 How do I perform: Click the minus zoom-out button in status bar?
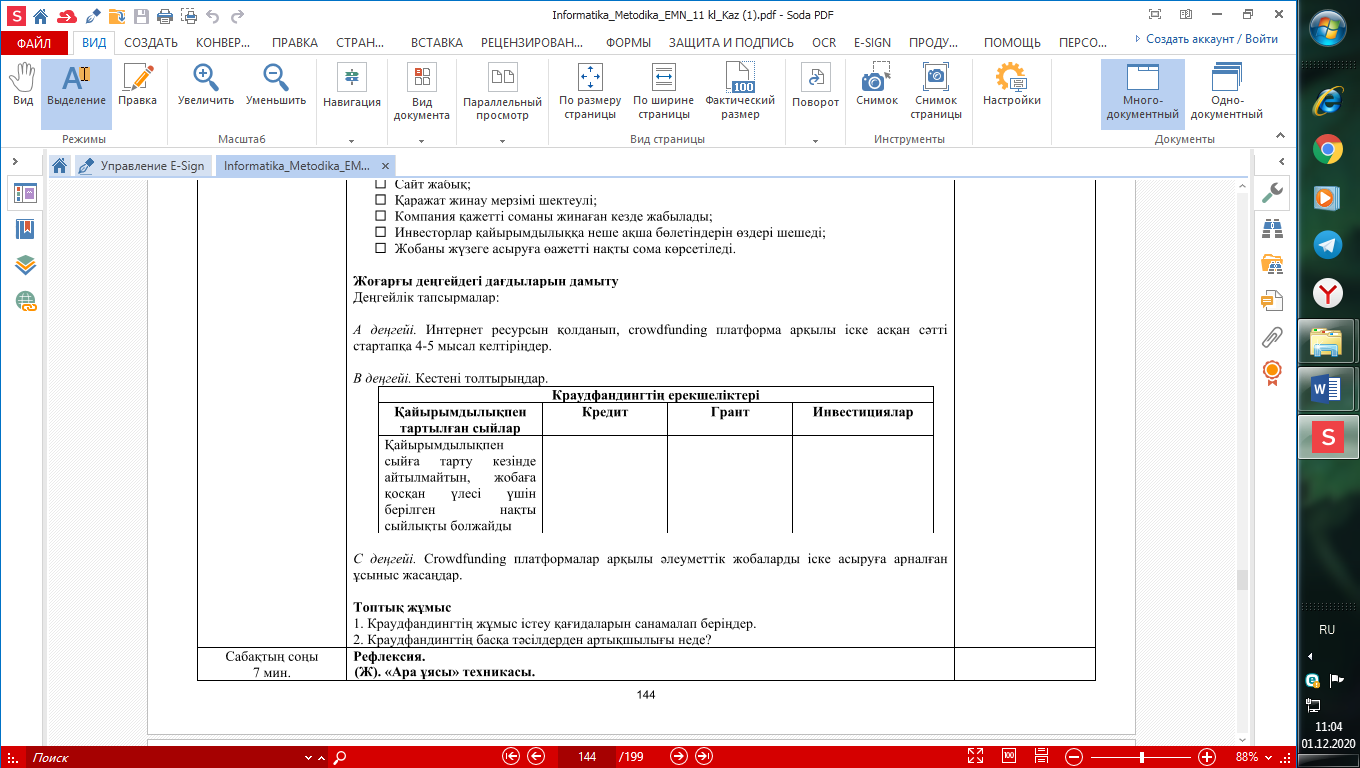[x=1073, y=757]
